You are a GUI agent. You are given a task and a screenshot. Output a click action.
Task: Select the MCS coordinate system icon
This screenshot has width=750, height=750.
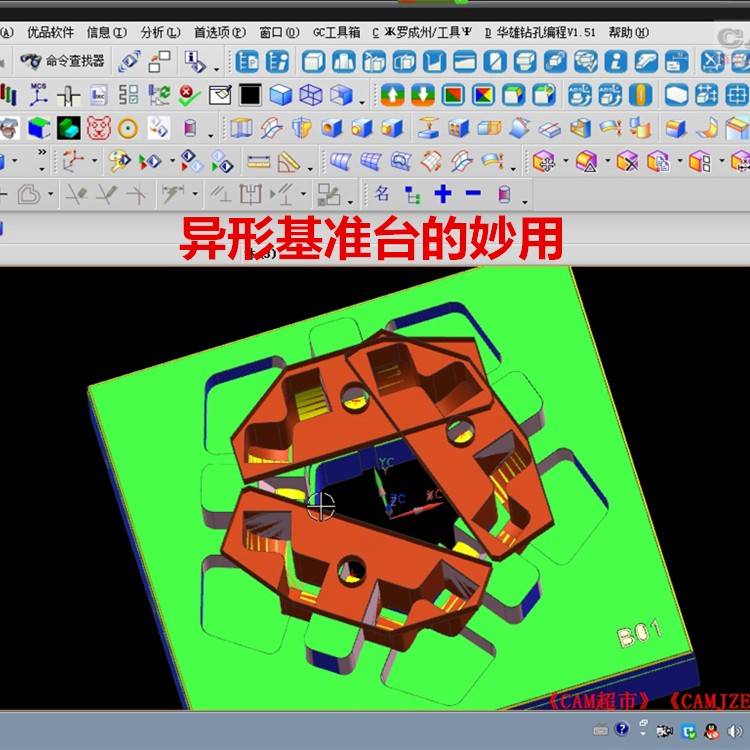pos(39,96)
